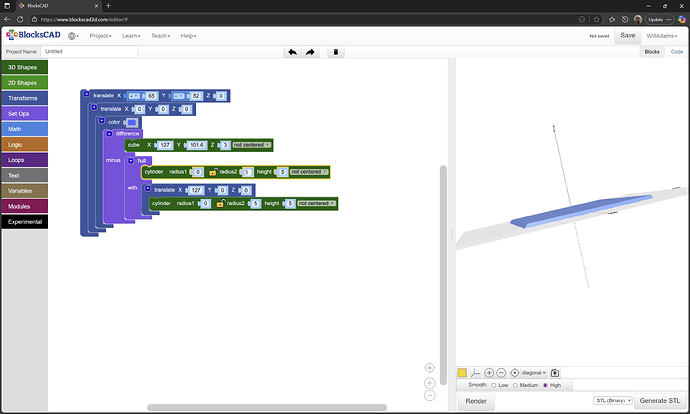This screenshot has height=414, width=690.
Task: Bookmark the page with star icon
Action: (596, 19)
